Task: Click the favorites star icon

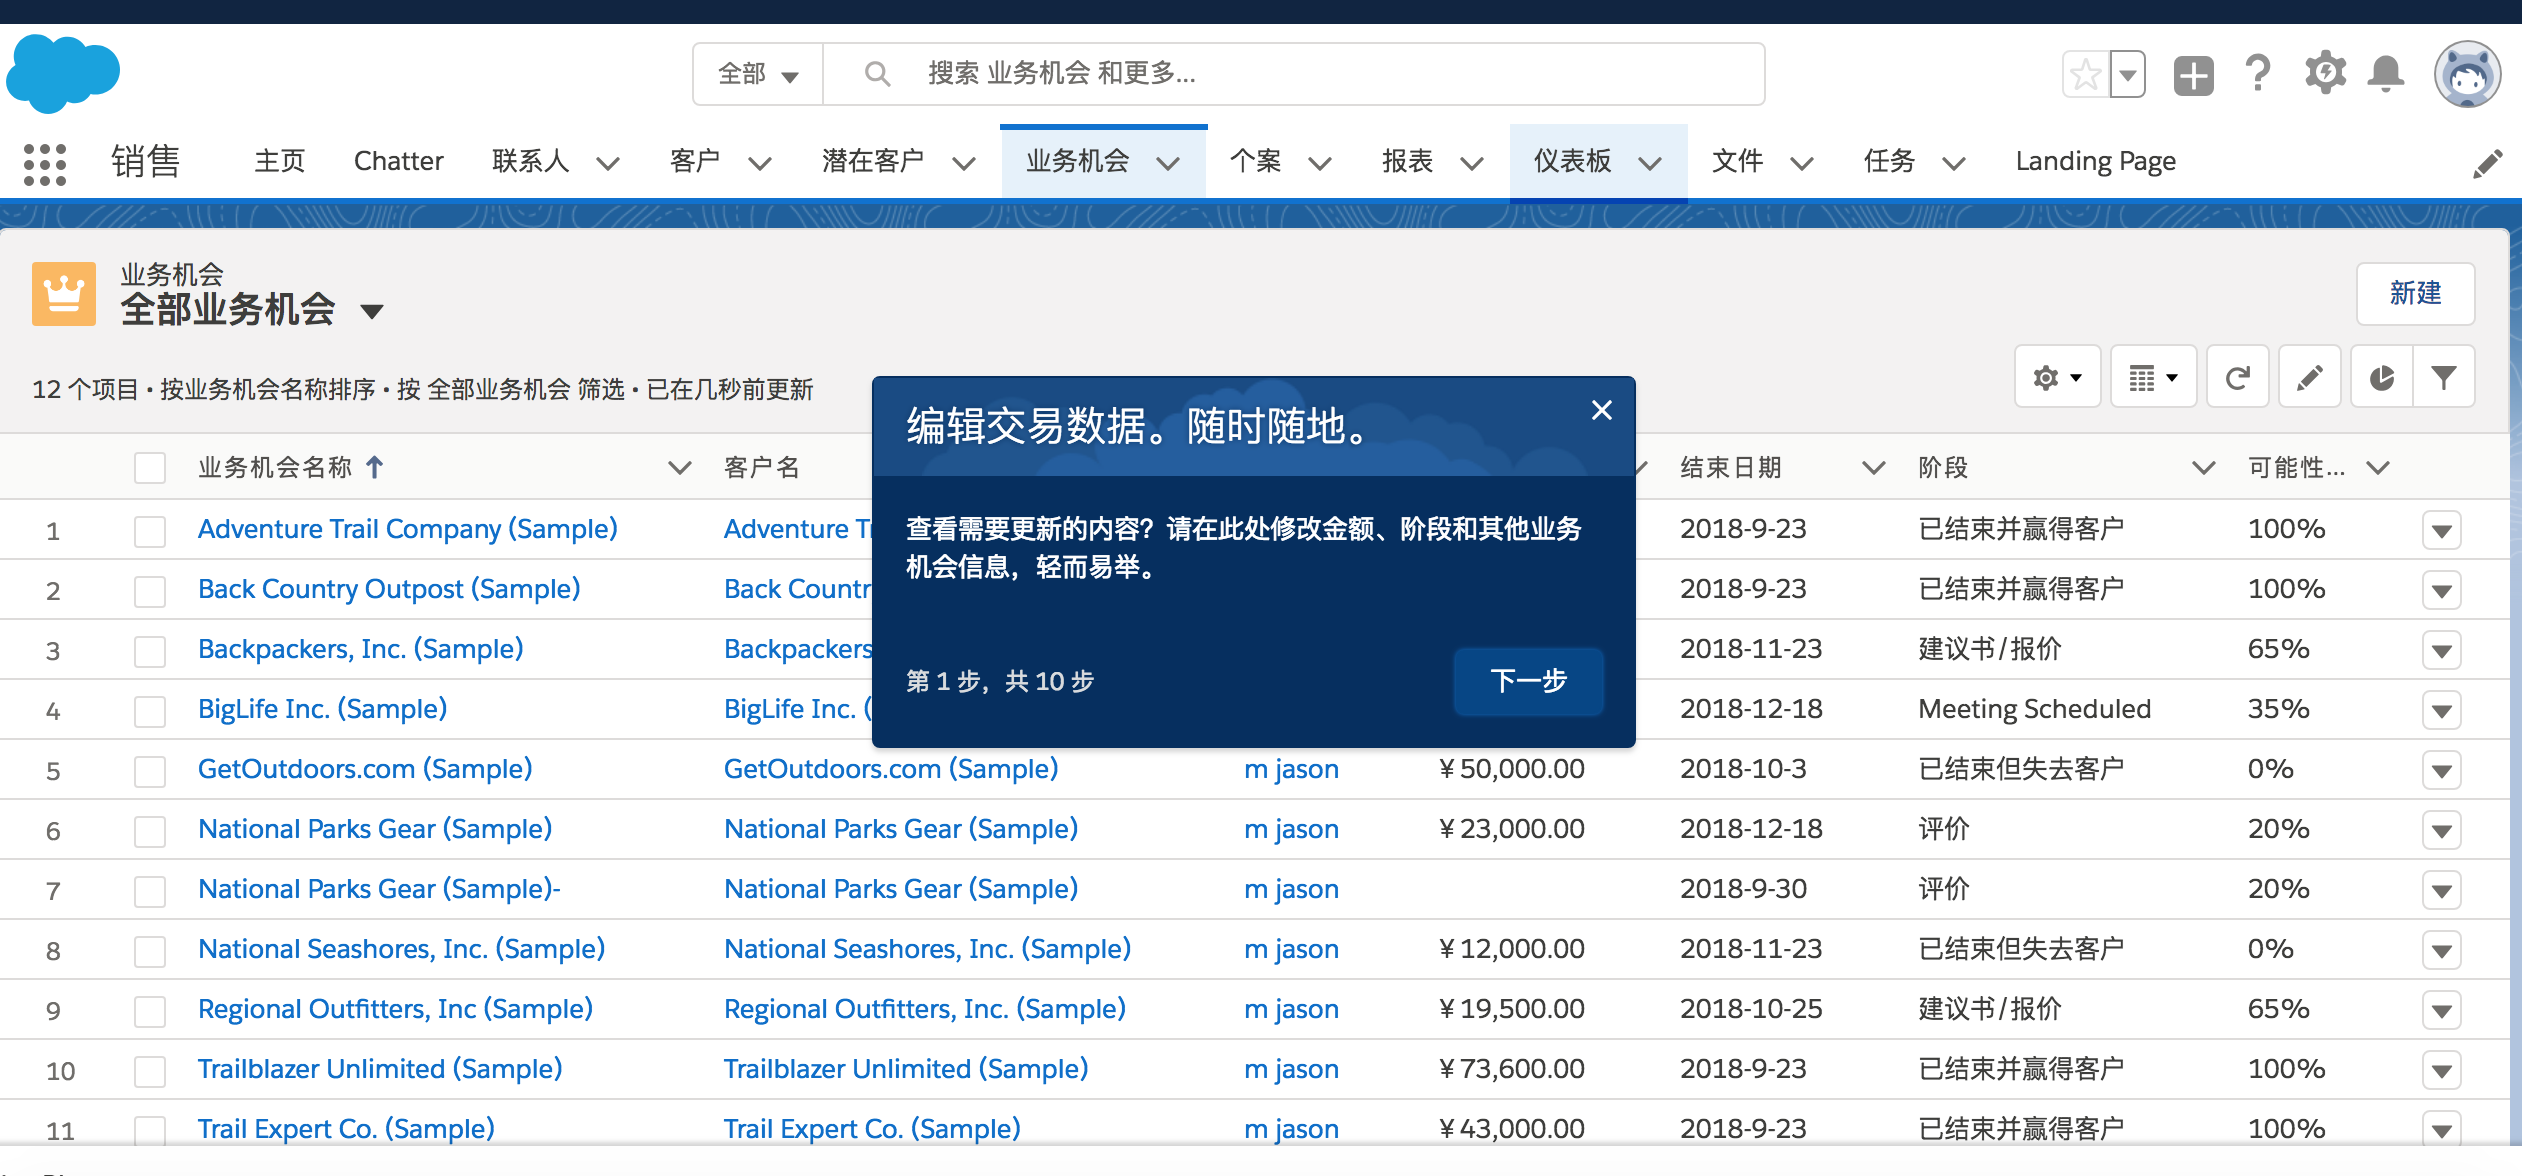Action: pyautogui.click(x=2085, y=75)
